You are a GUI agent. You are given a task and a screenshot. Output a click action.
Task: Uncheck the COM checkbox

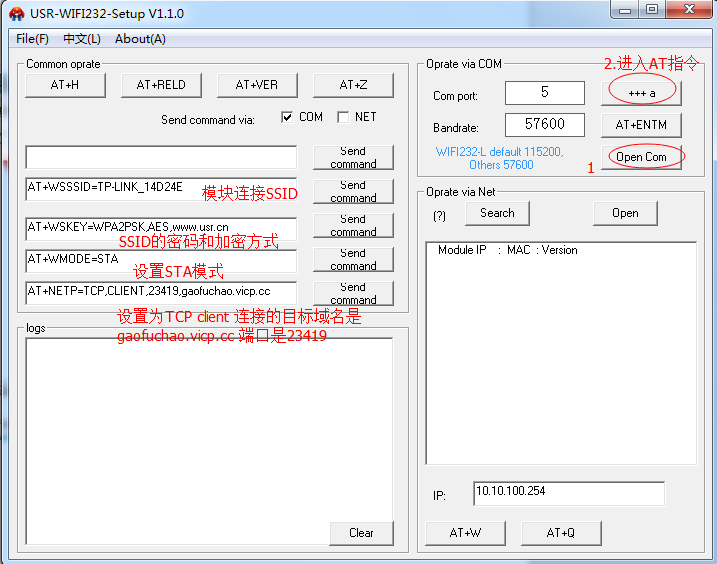pyautogui.click(x=288, y=117)
